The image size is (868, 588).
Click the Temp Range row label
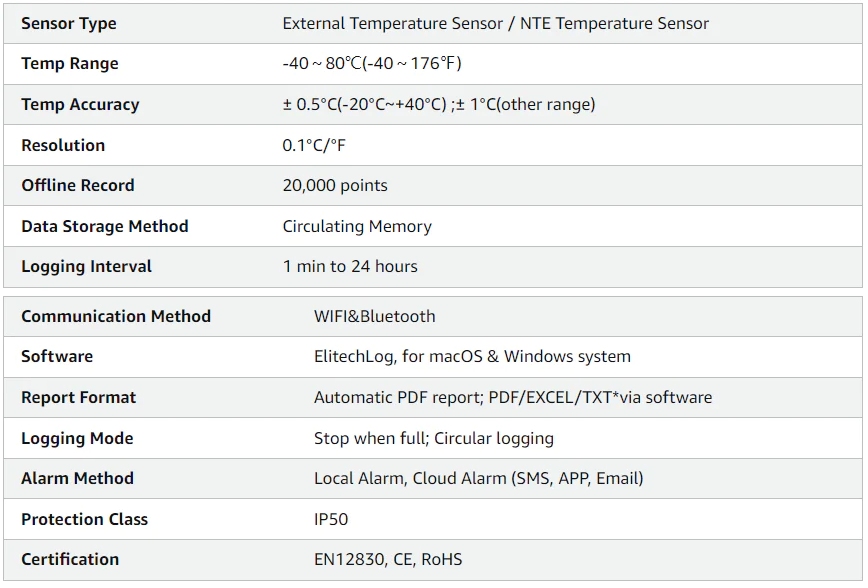click(x=70, y=64)
